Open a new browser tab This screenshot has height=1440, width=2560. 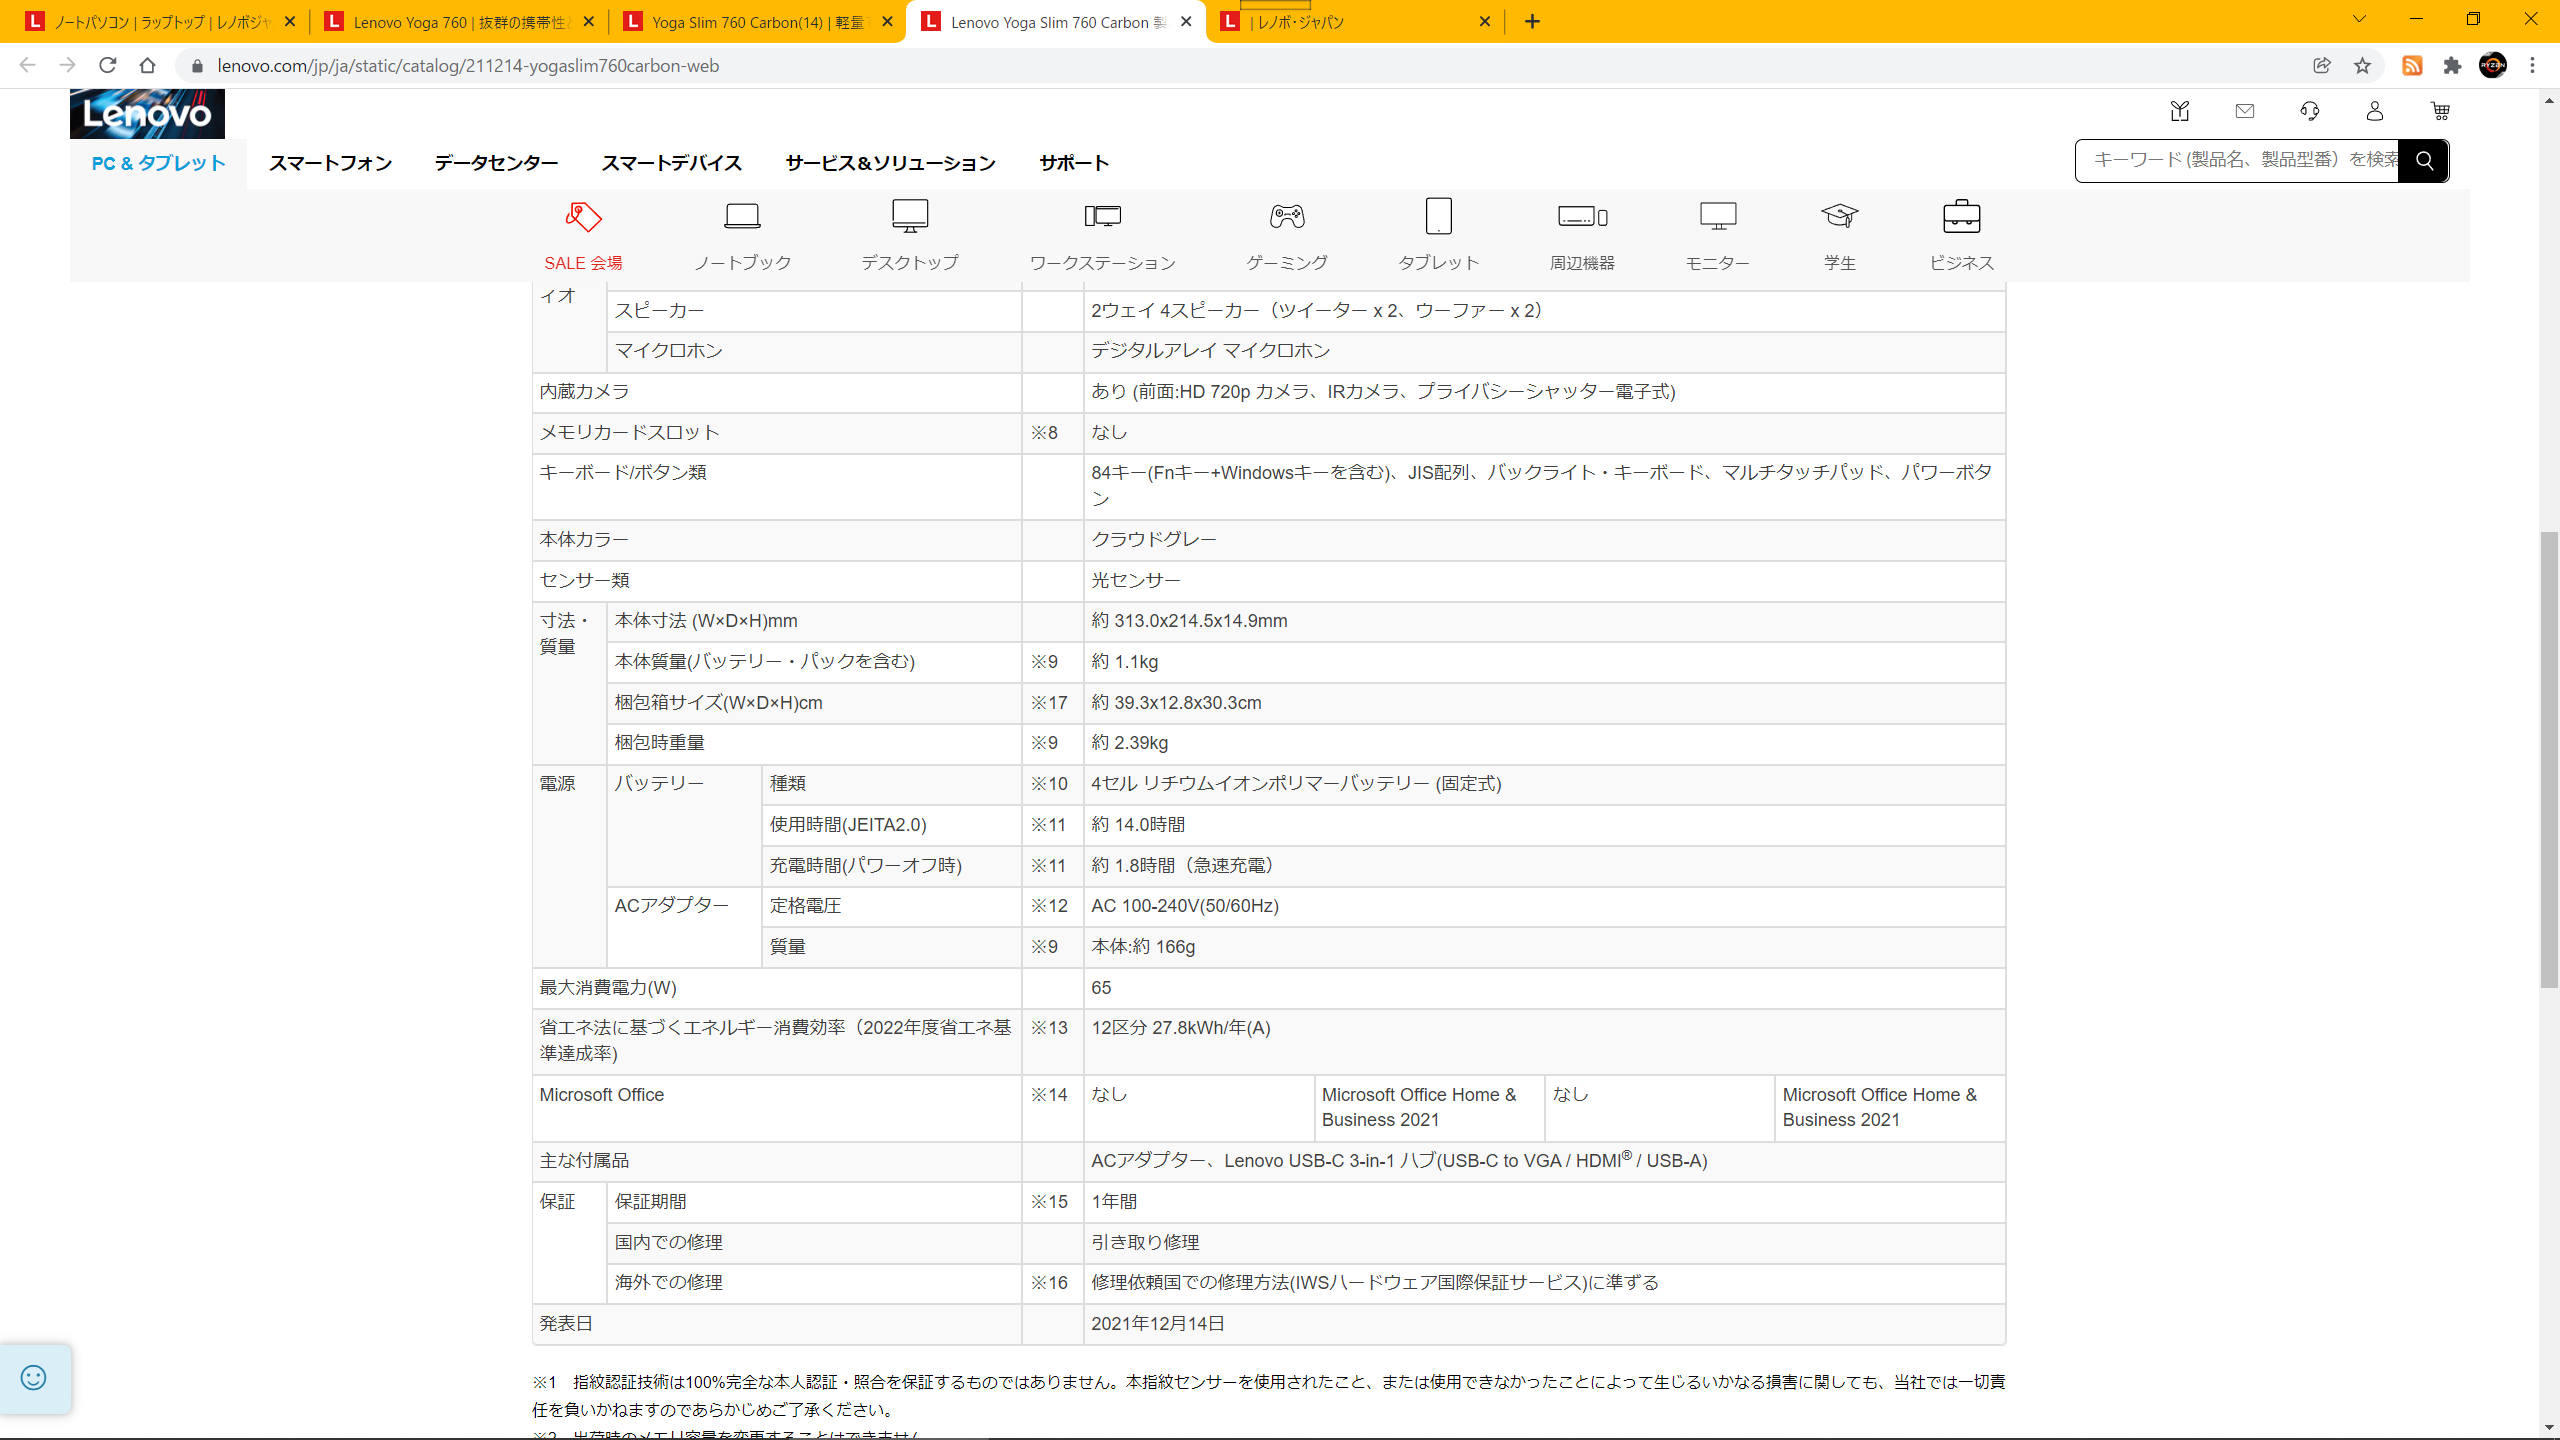1532,21
